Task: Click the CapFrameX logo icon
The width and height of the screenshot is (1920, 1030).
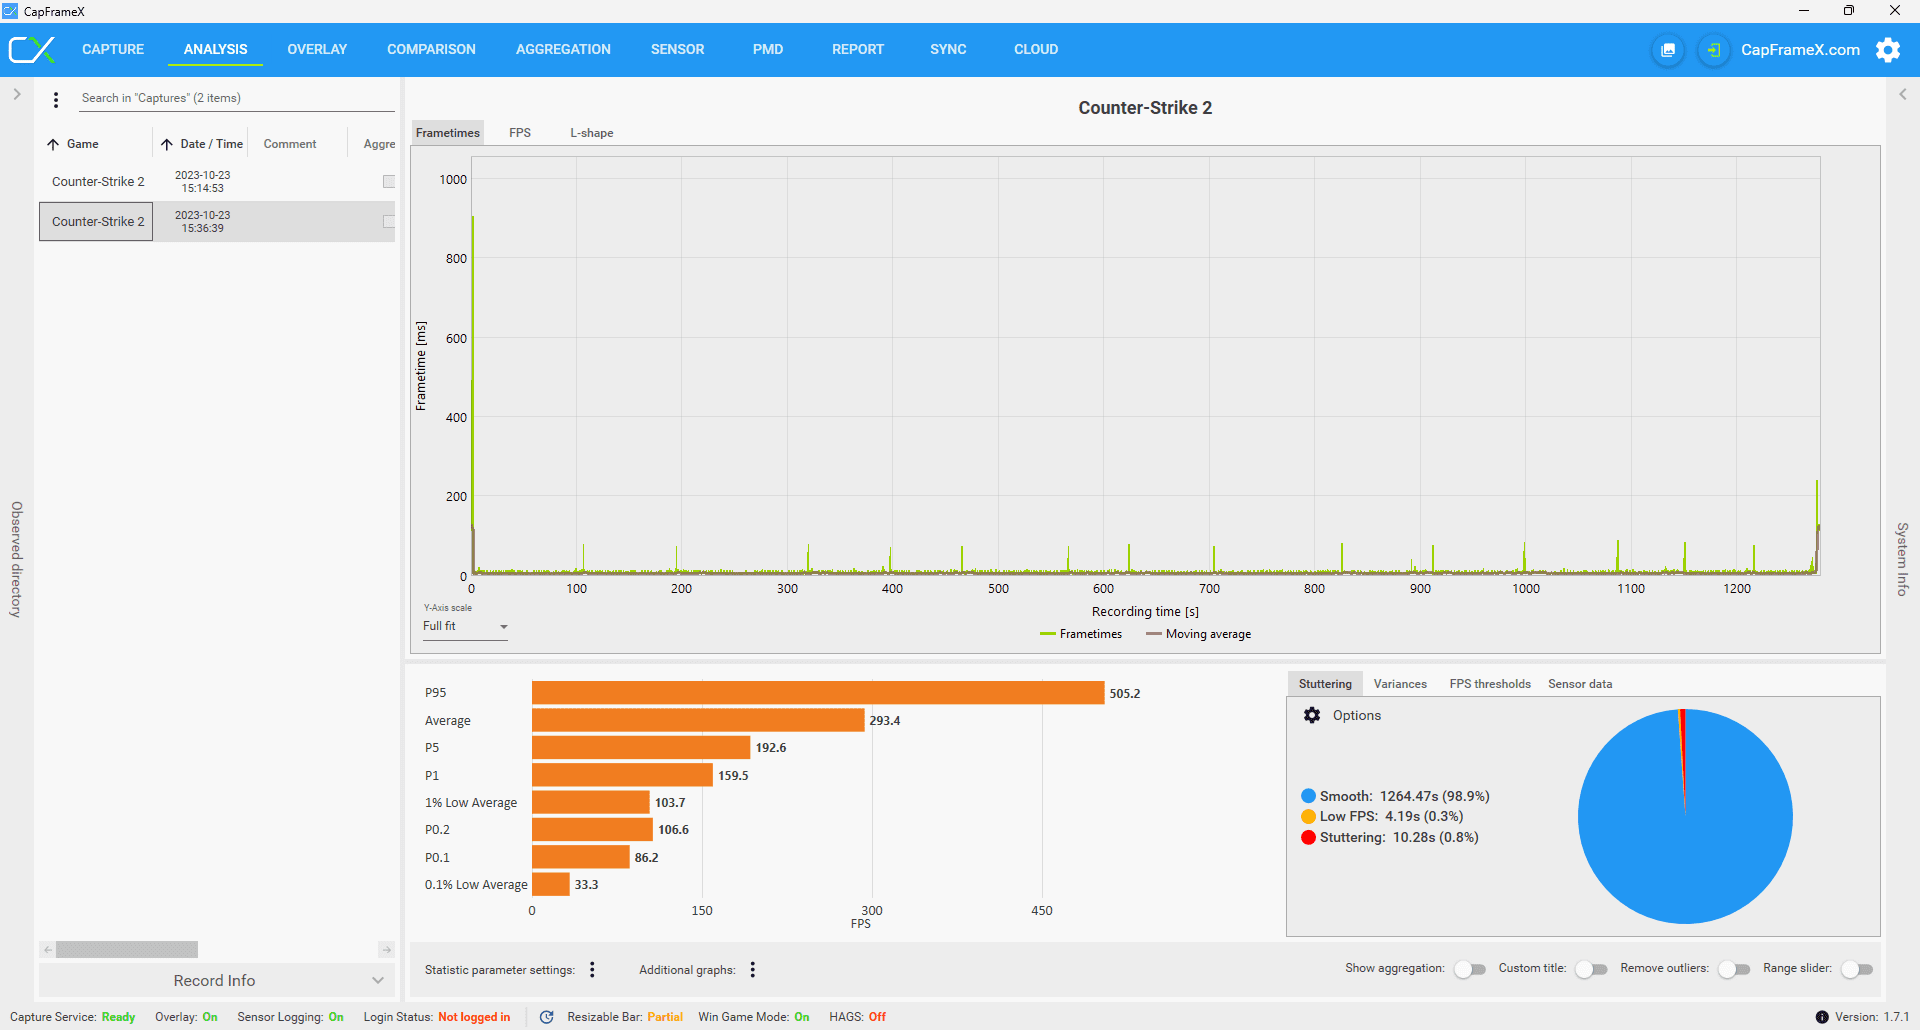Action: click(31, 49)
